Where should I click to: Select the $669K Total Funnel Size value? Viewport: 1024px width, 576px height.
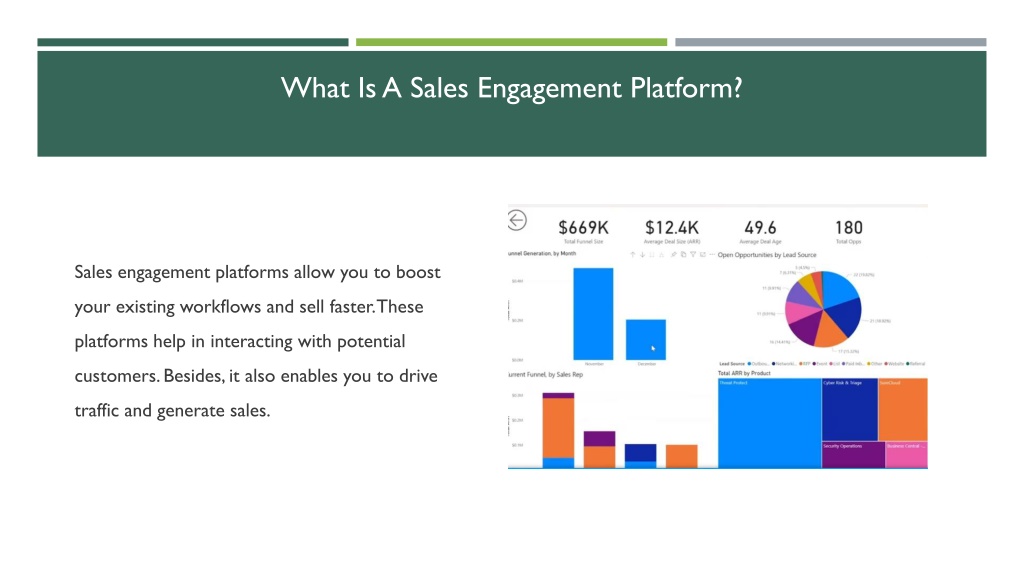click(583, 227)
